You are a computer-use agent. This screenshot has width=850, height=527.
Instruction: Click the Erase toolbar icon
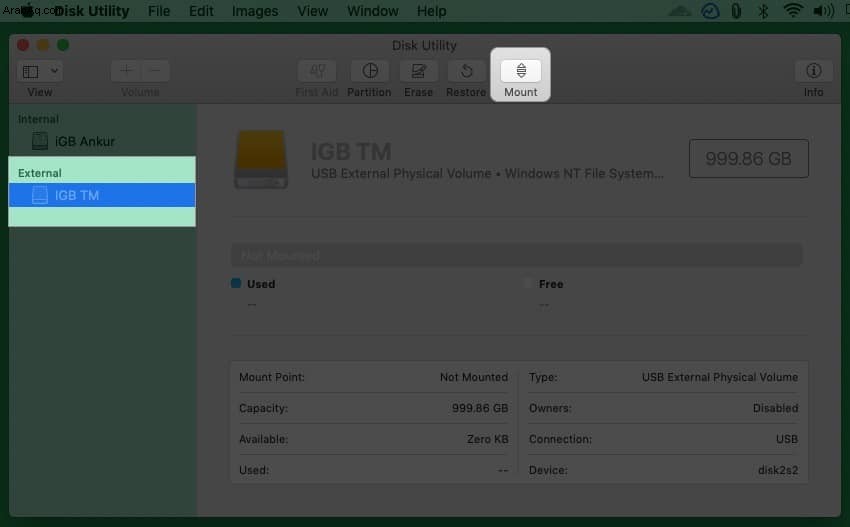click(418, 70)
